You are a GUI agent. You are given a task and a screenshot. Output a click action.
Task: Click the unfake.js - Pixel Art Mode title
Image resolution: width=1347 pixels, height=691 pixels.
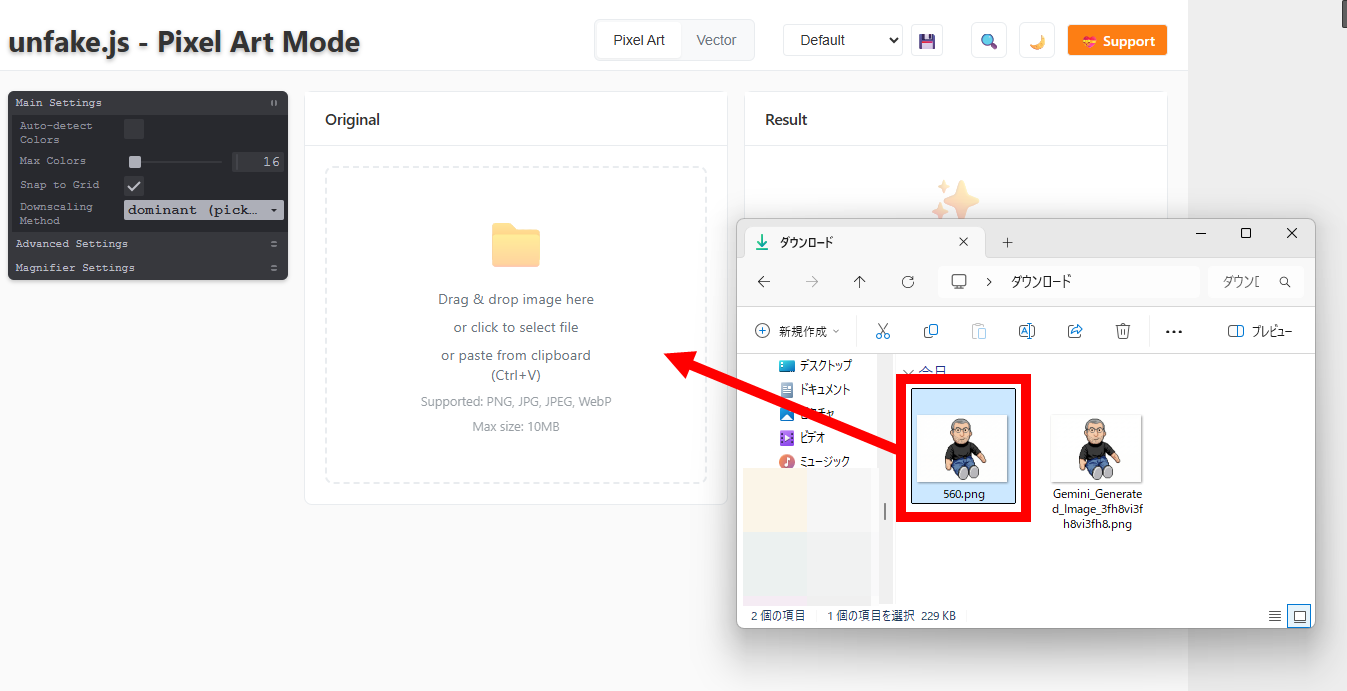coord(184,42)
